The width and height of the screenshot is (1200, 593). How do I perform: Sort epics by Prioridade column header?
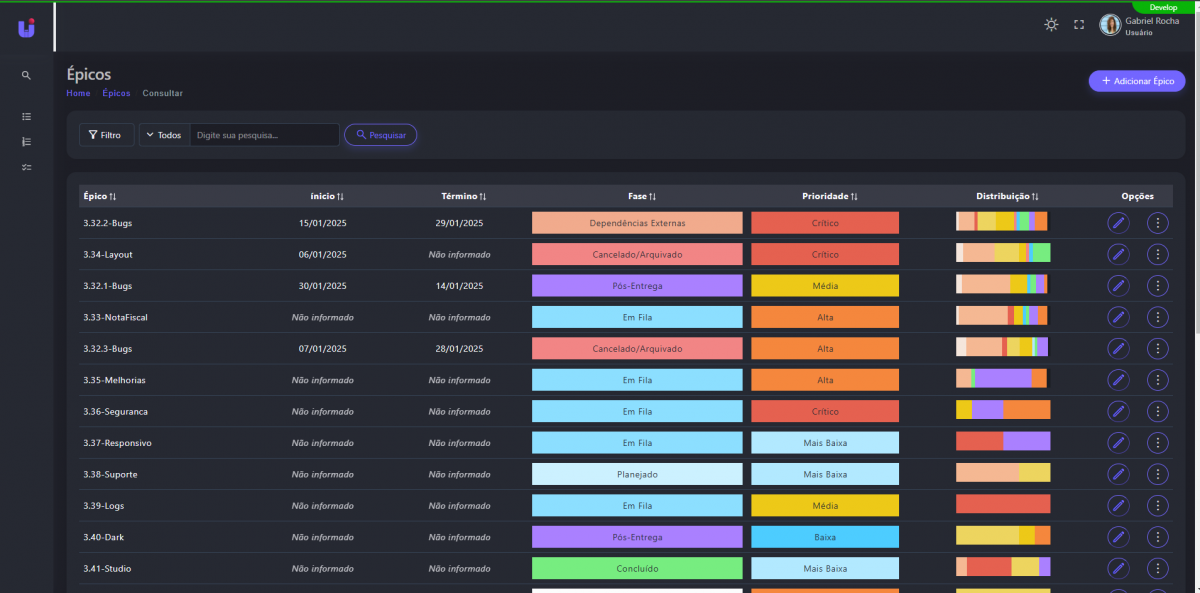(830, 197)
